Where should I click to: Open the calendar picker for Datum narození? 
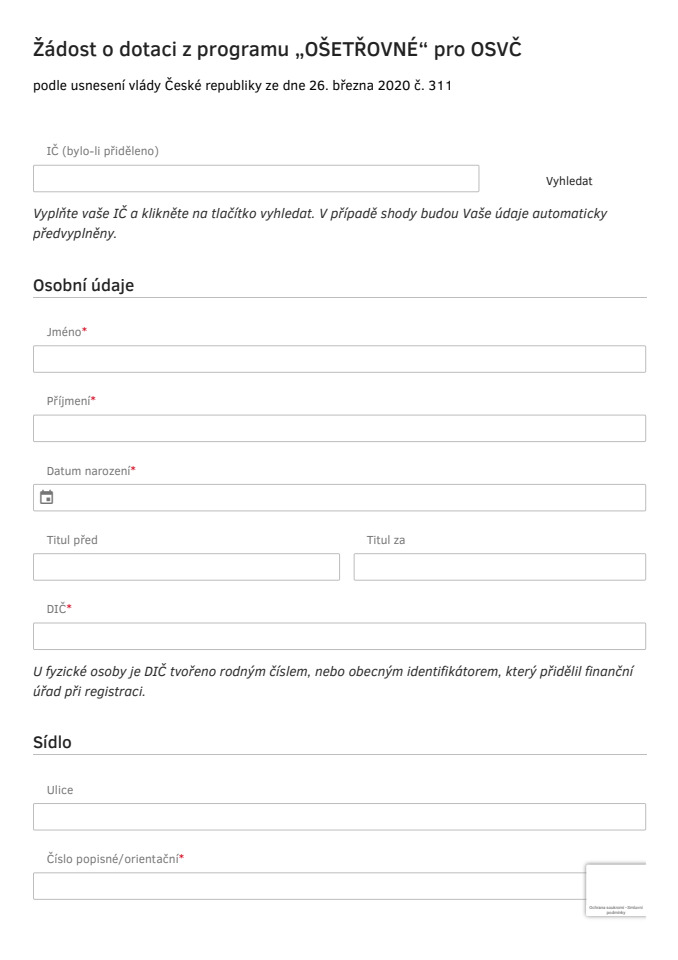(x=46, y=497)
